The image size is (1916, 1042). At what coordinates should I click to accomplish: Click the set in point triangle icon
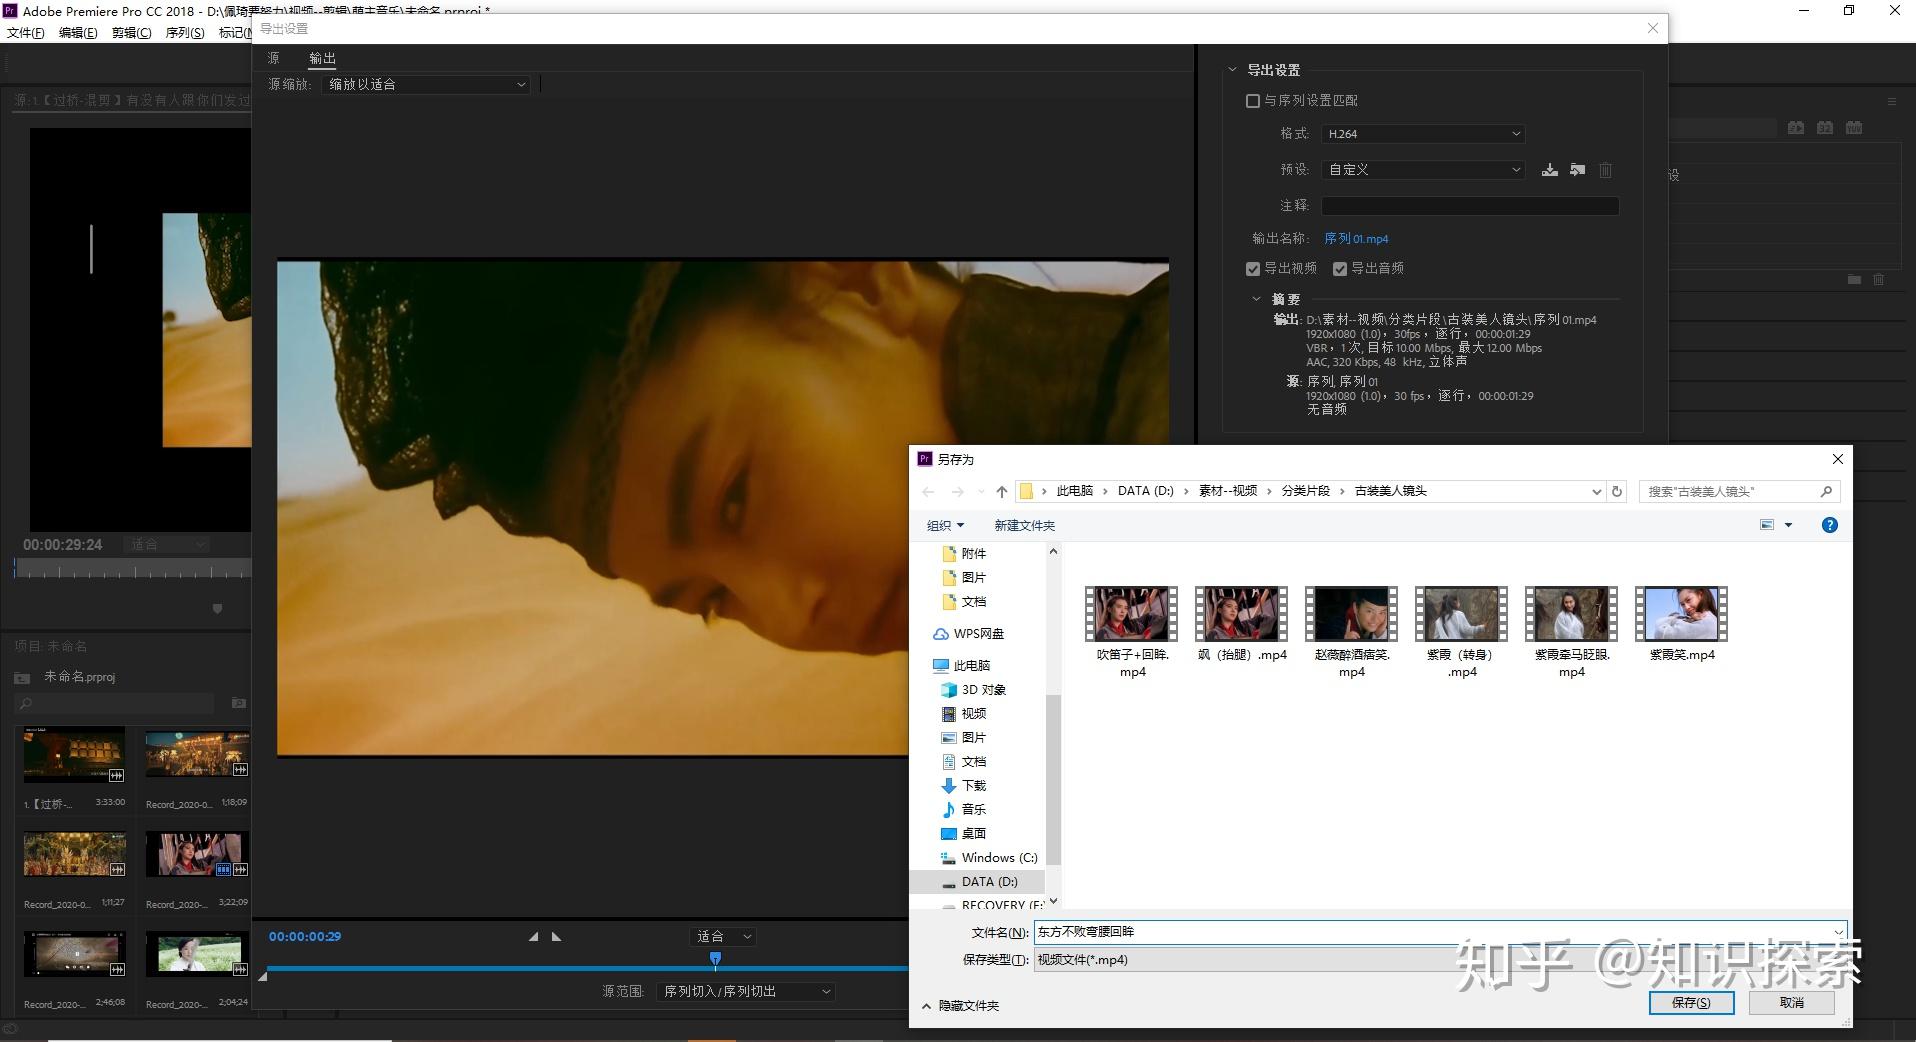tap(533, 937)
